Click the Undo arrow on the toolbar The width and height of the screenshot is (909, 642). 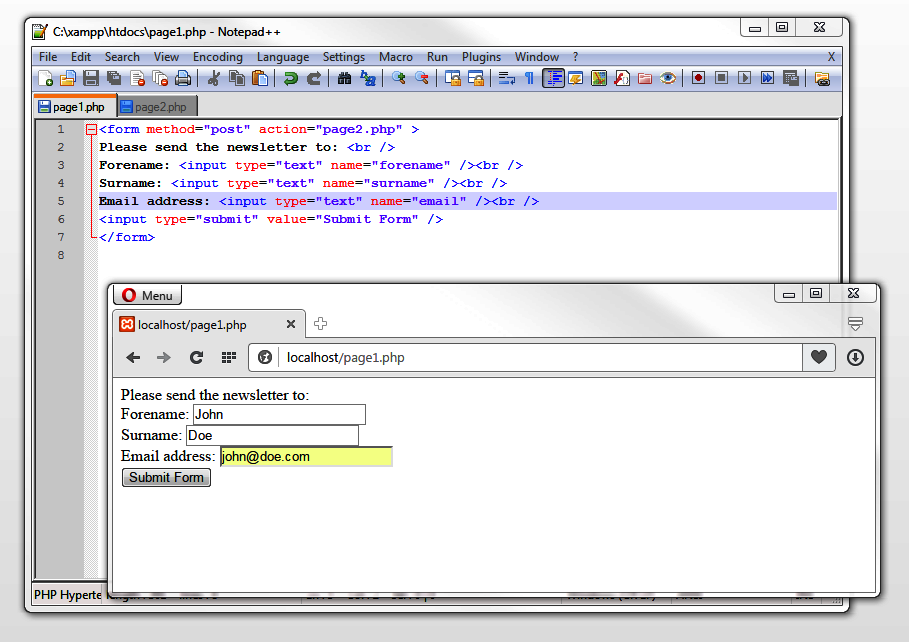291,78
